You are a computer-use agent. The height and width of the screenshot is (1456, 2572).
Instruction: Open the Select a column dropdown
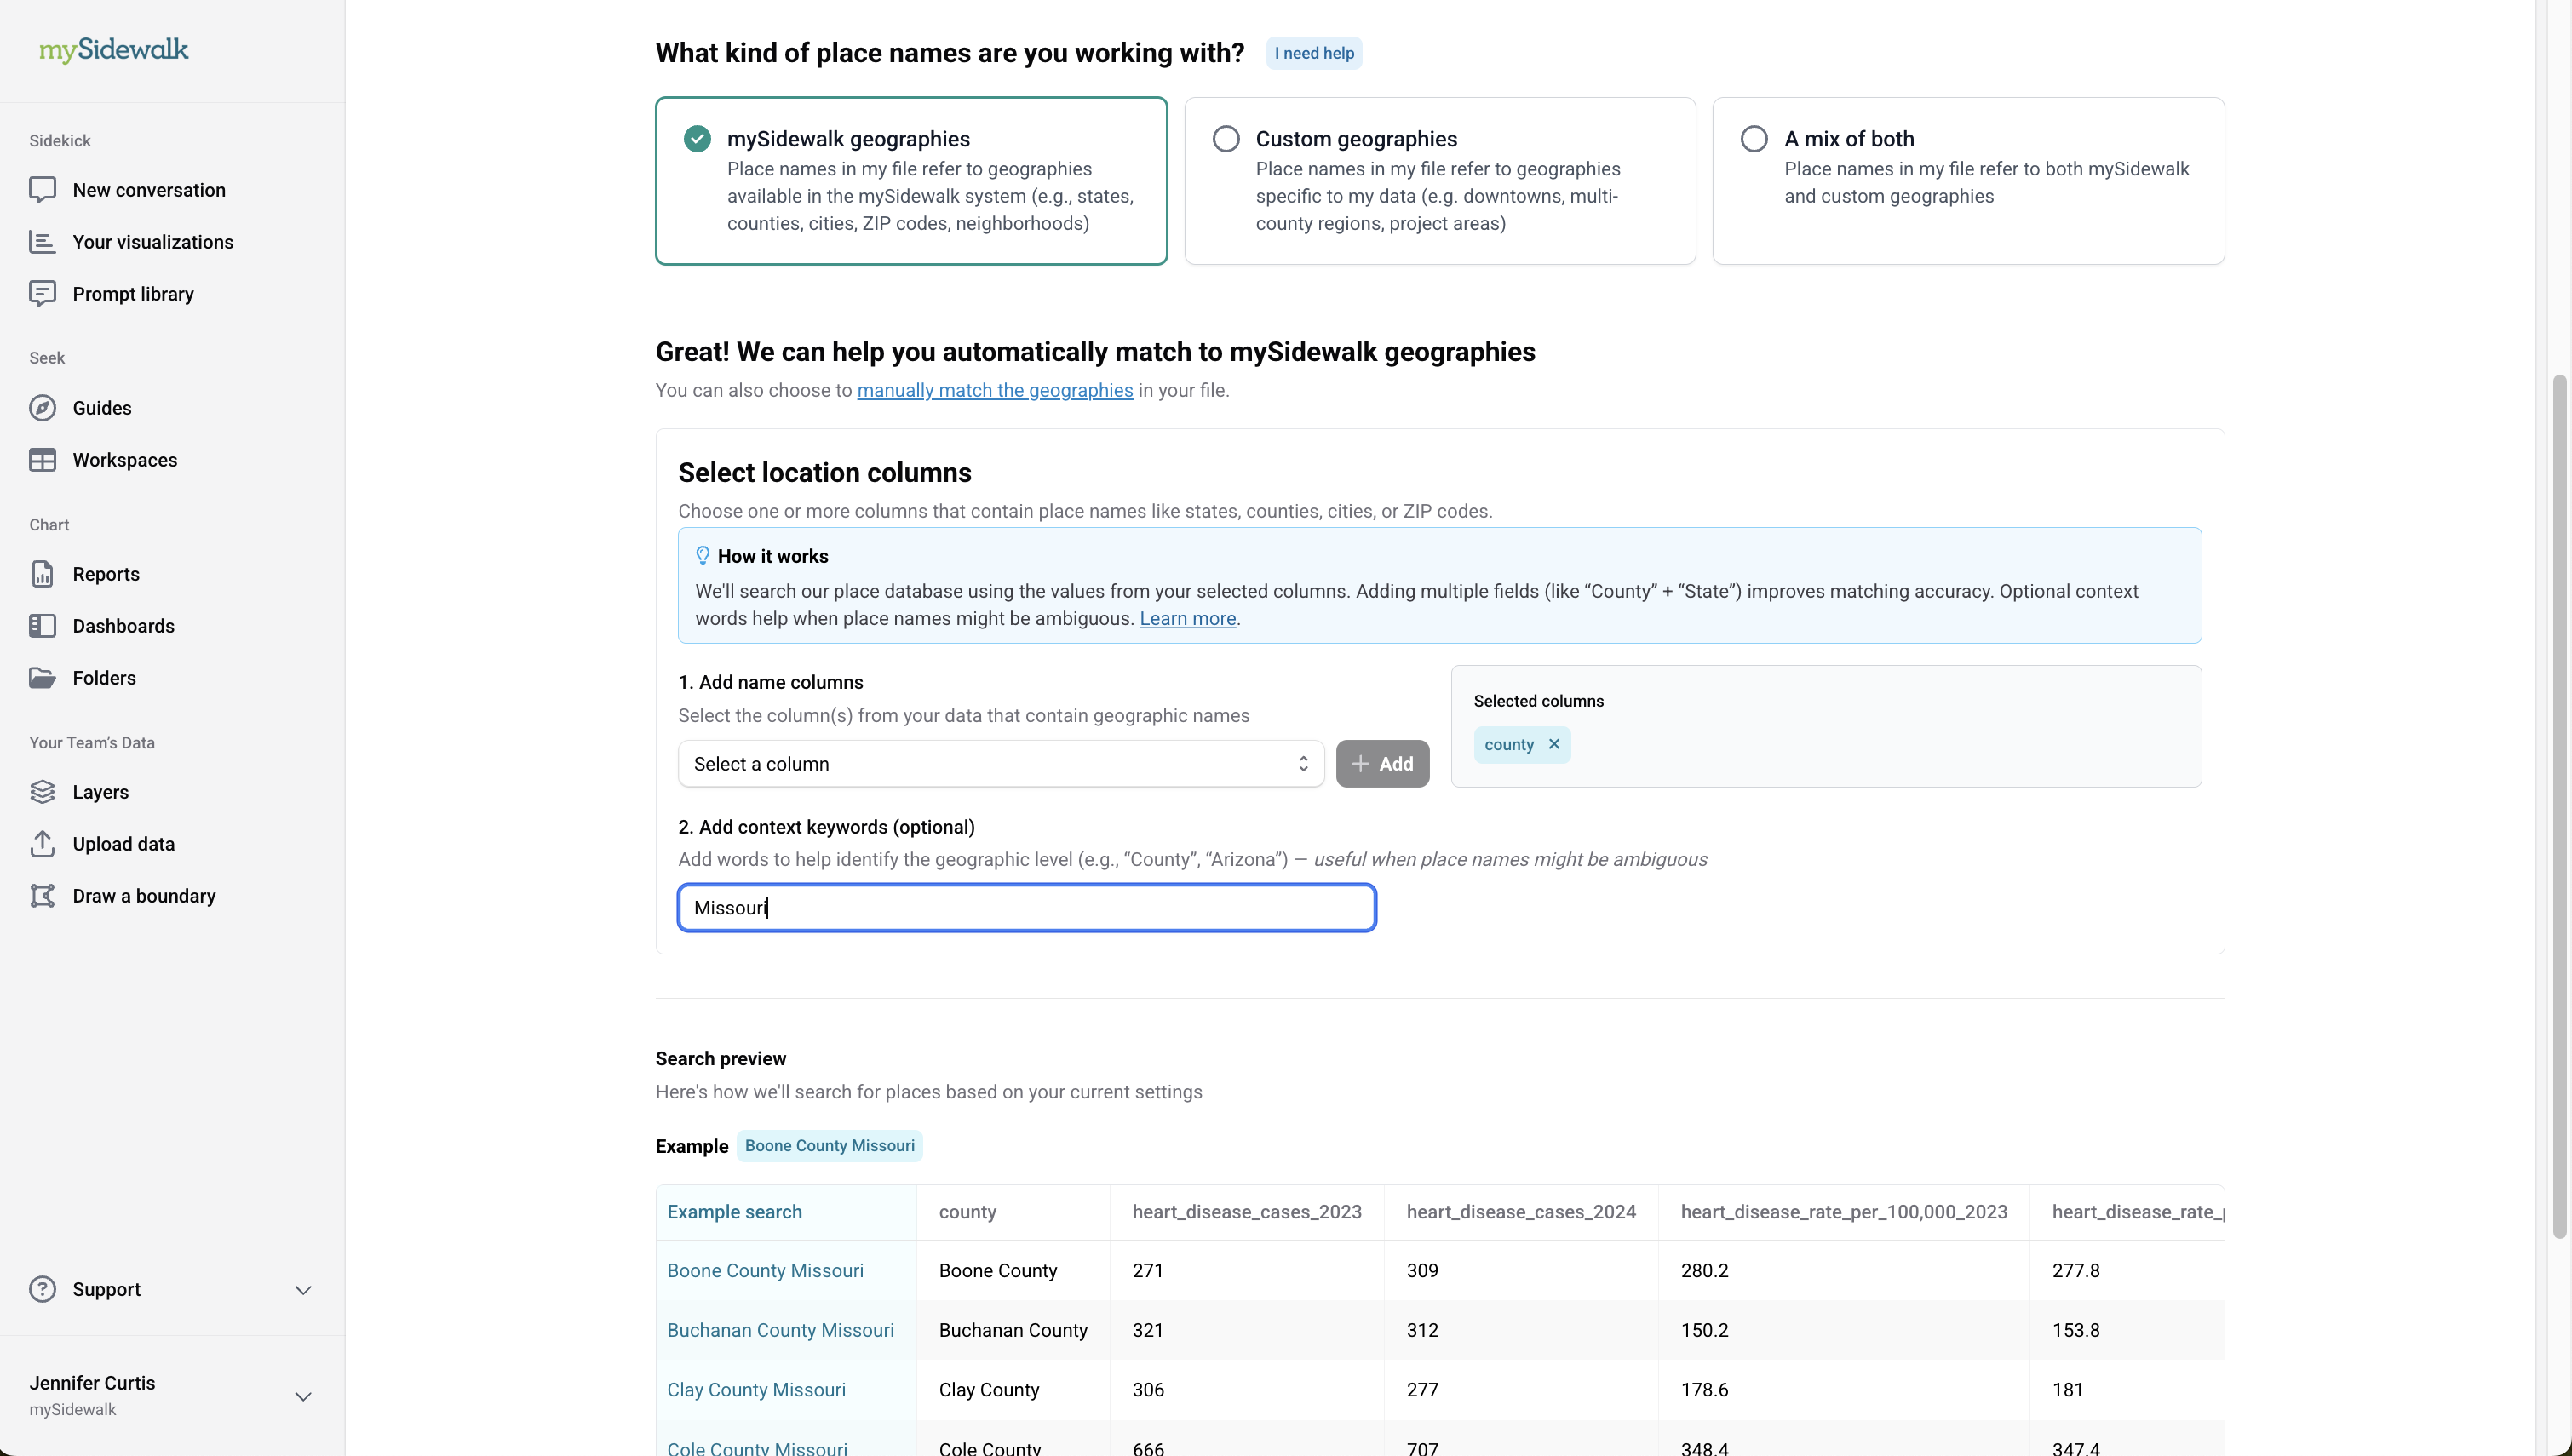(x=1000, y=763)
